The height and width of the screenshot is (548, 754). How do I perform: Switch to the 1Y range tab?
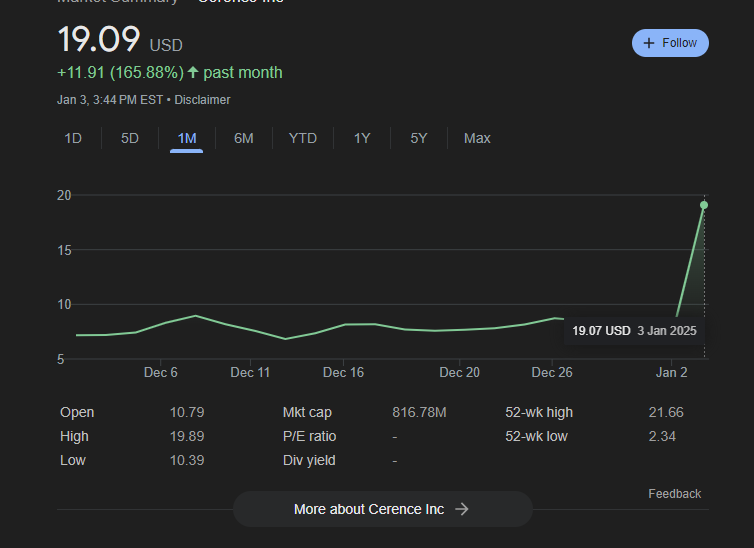(362, 138)
